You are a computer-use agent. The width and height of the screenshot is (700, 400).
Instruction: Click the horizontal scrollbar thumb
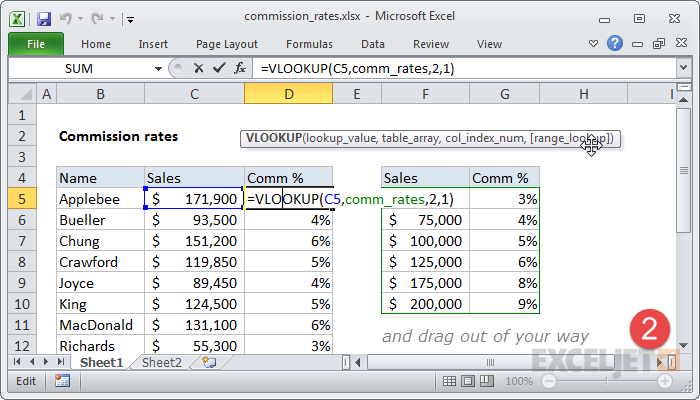pos(490,362)
